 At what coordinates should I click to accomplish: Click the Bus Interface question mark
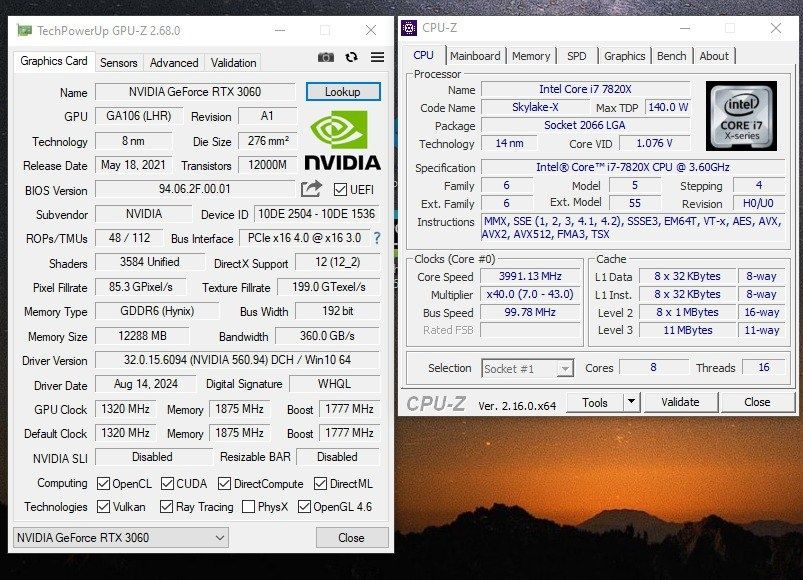[377, 238]
